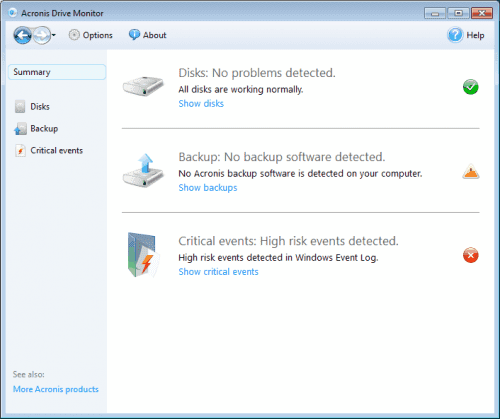Click the lightning bolt critical events icon
Screen dimensions: 500x419
(x=143, y=255)
